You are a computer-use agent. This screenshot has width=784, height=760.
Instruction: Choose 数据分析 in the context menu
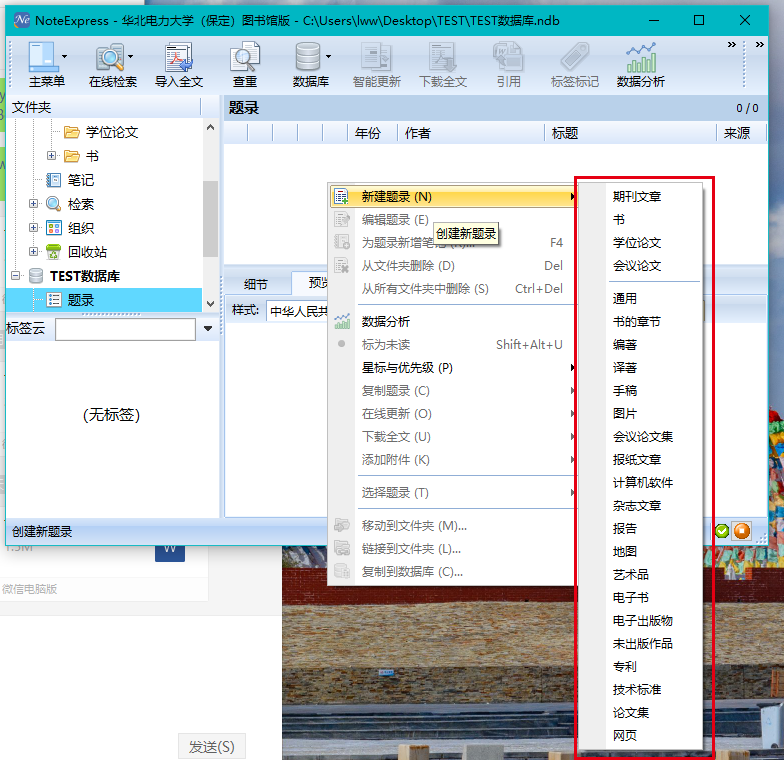click(452, 322)
